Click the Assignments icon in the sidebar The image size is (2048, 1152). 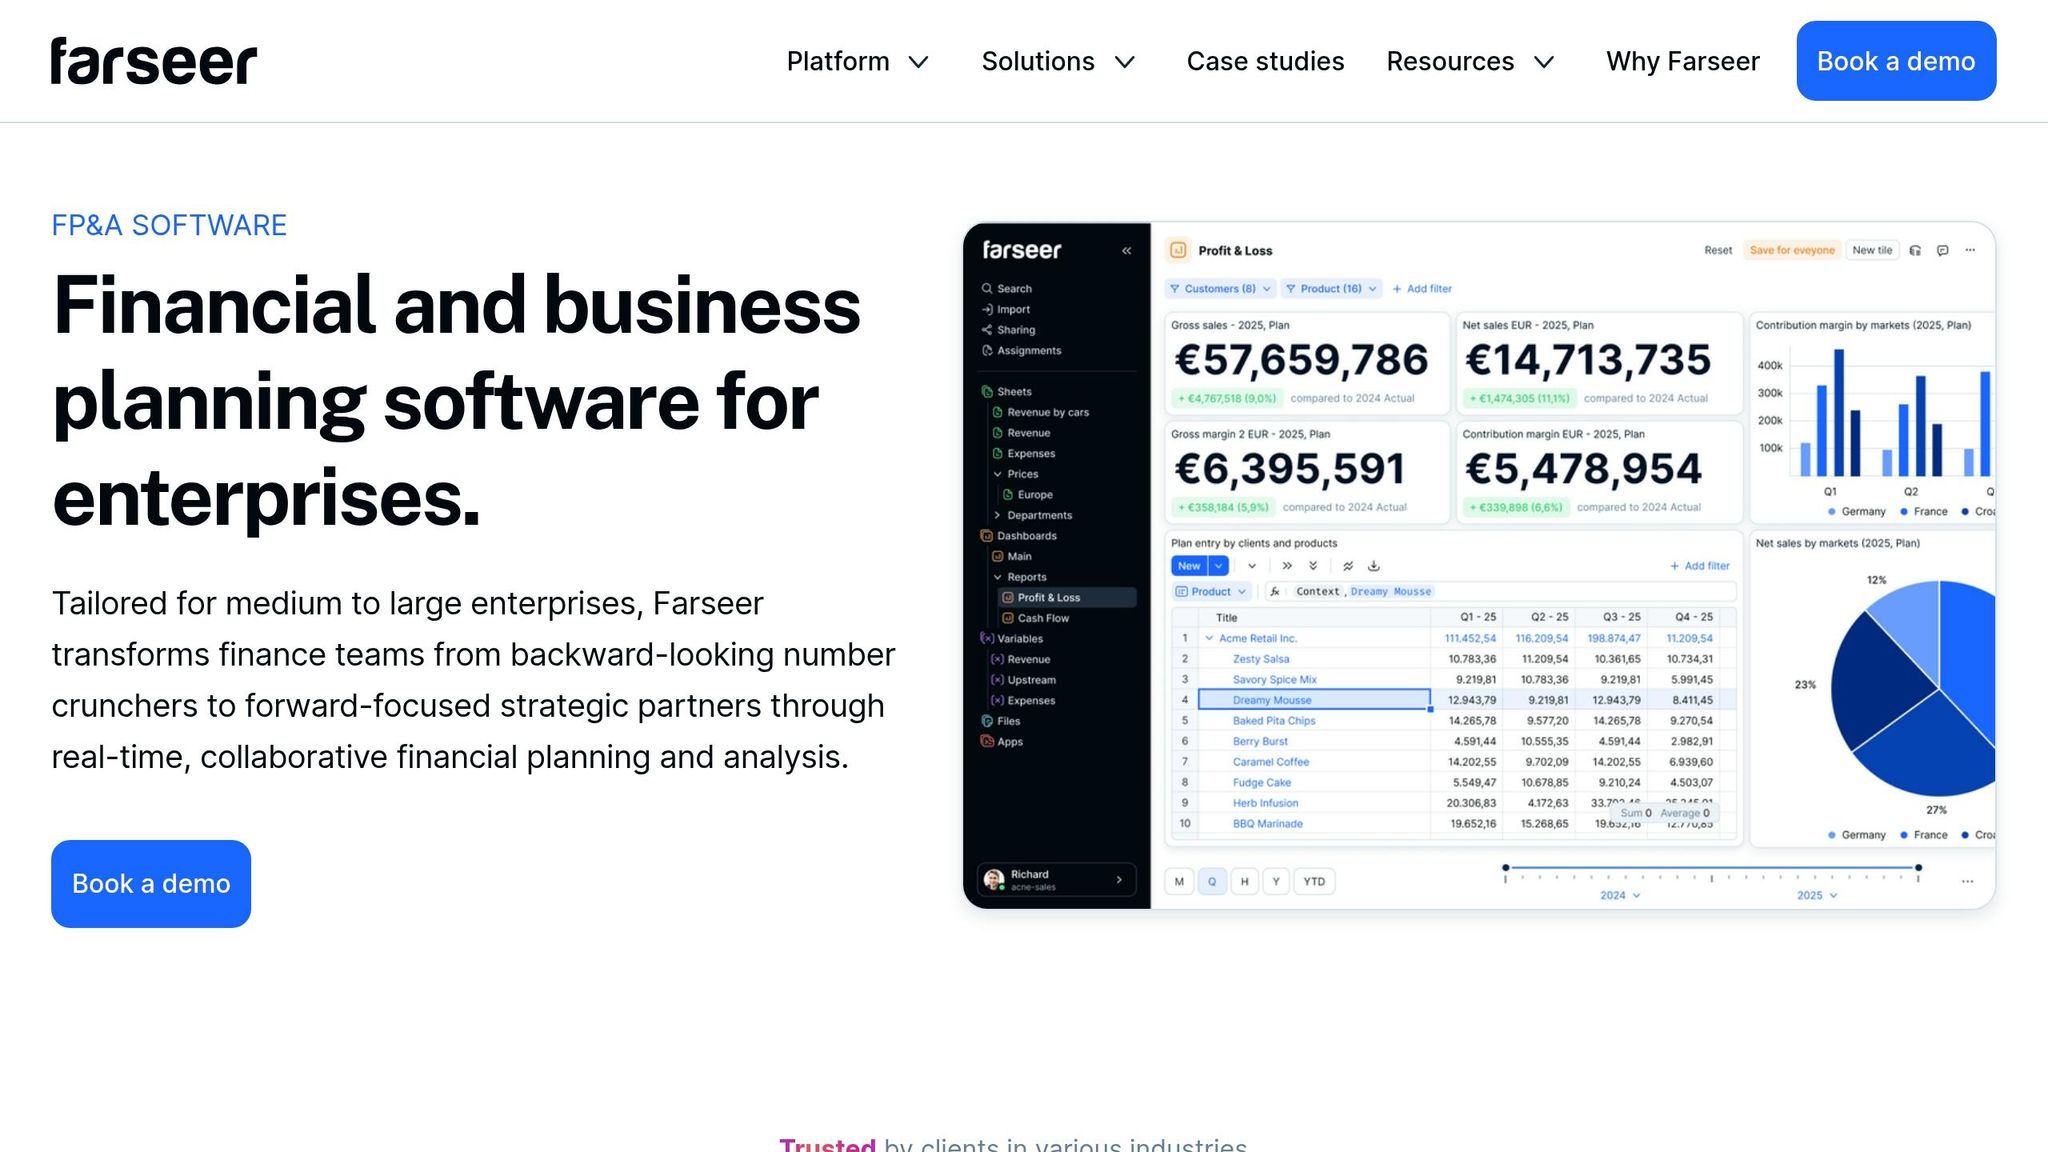(x=987, y=350)
